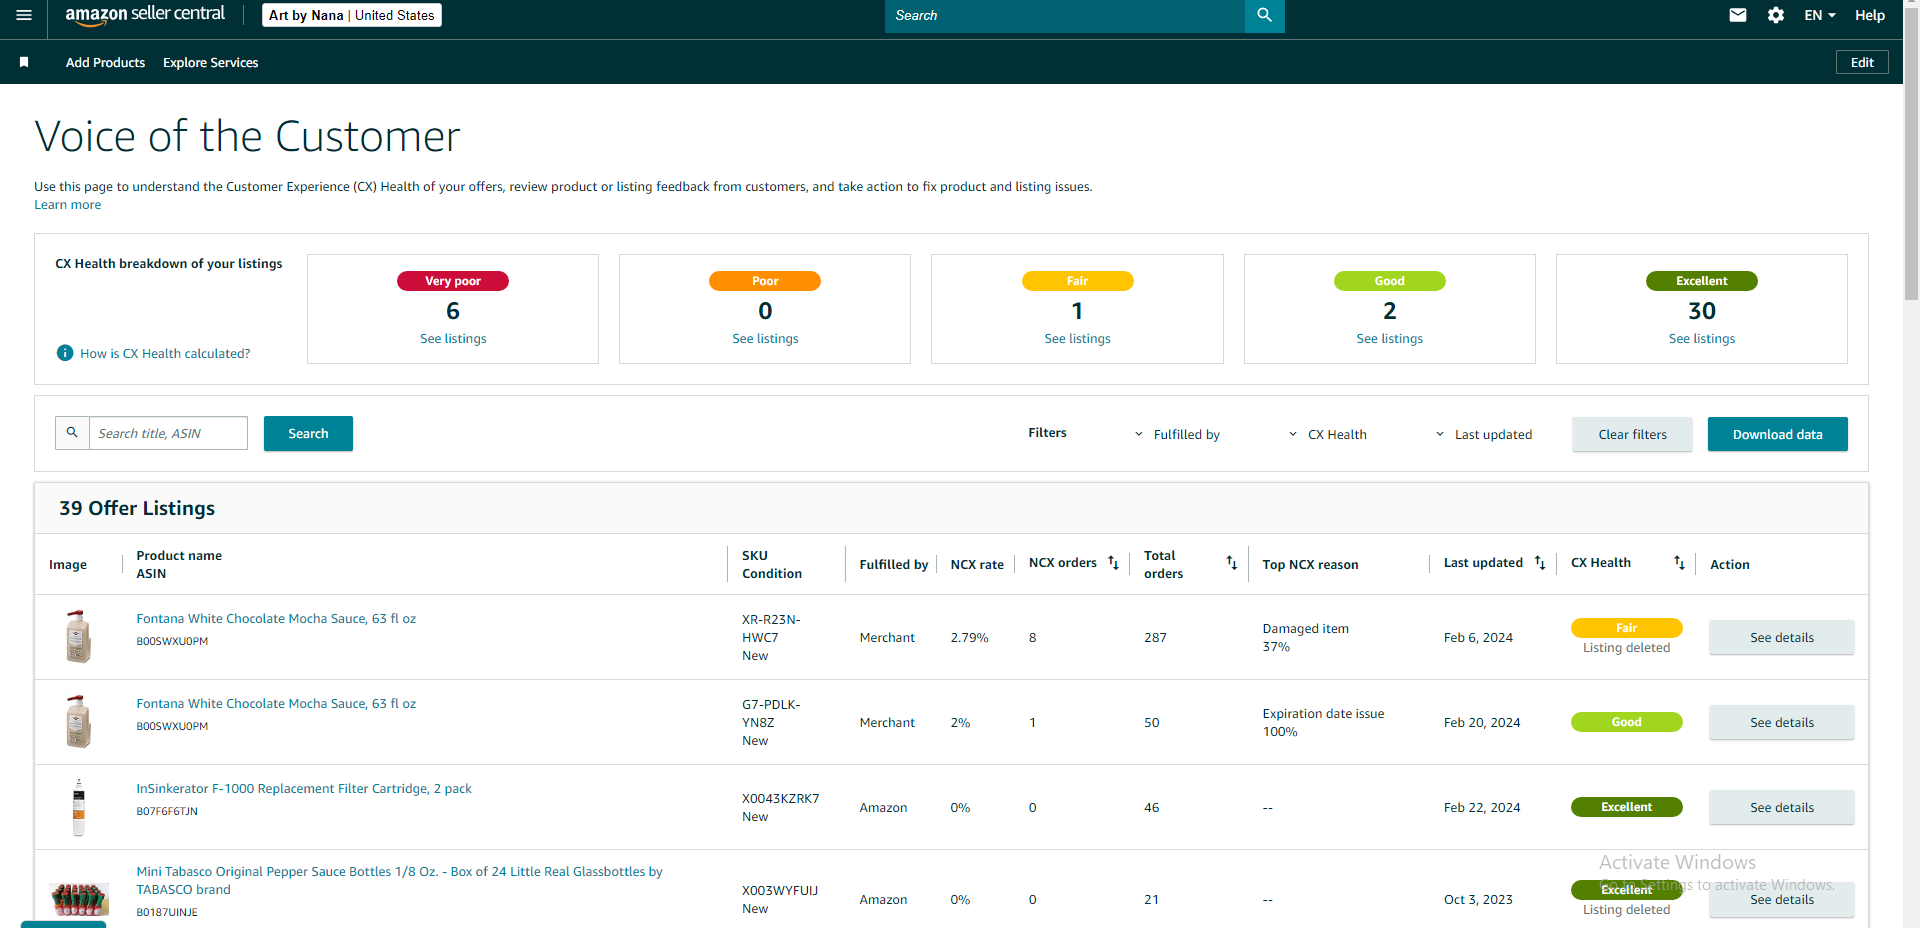The image size is (1920, 928).
Task: Click the Good badge in the Feb 20 row
Action: [1626, 722]
